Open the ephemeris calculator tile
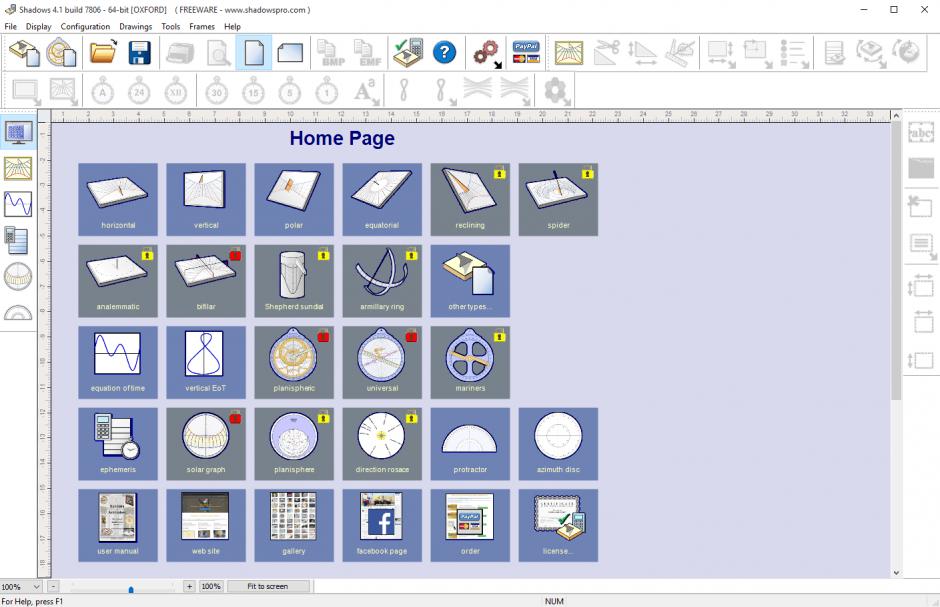 pyautogui.click(x=118, y=443)
